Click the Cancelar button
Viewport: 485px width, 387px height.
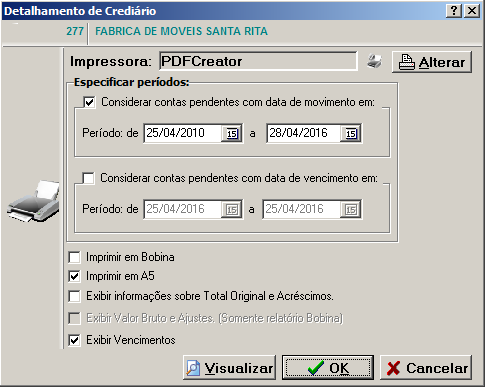click(x=426, y=368)
